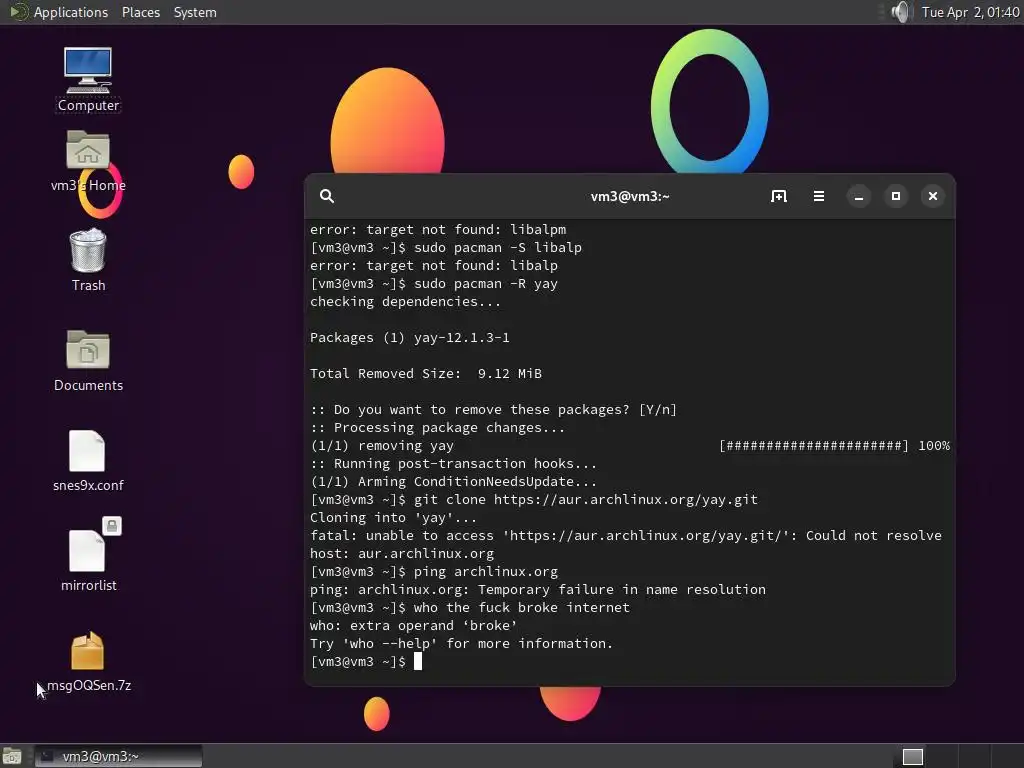Click 'Packages (1) yay-12.1.3-1' line
1024x768 pixels.
pos(409,338)
